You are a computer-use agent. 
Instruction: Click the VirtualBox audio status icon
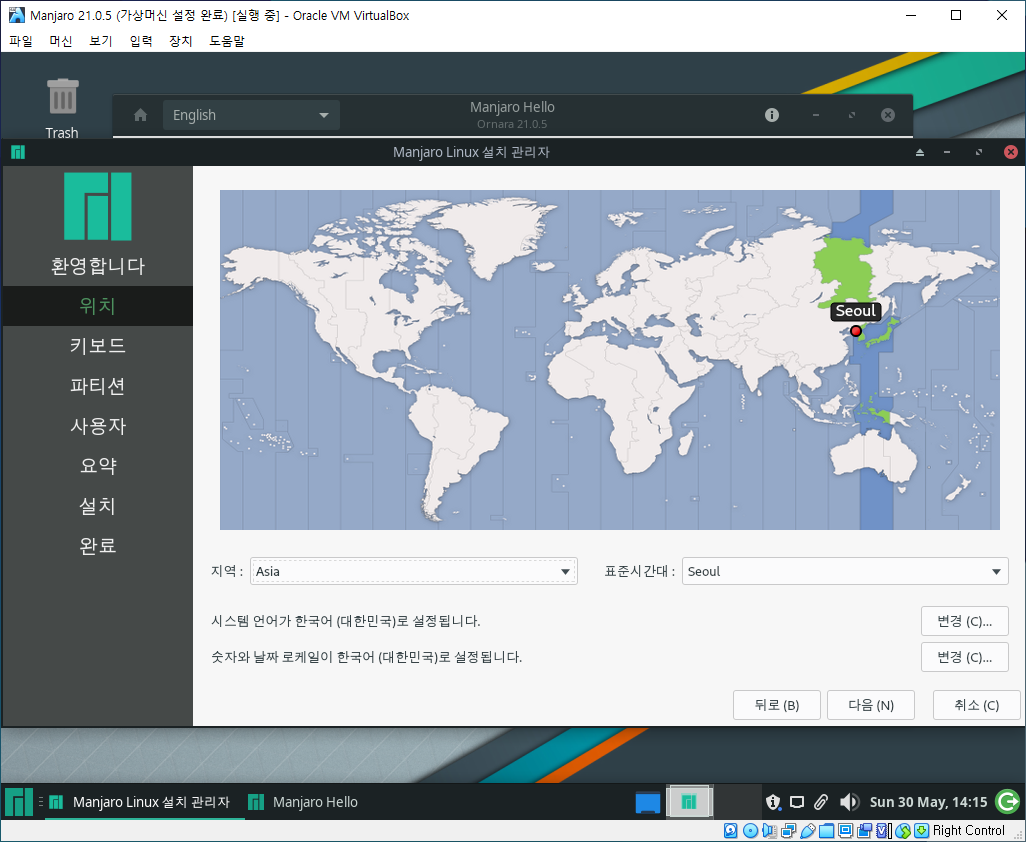770,830
